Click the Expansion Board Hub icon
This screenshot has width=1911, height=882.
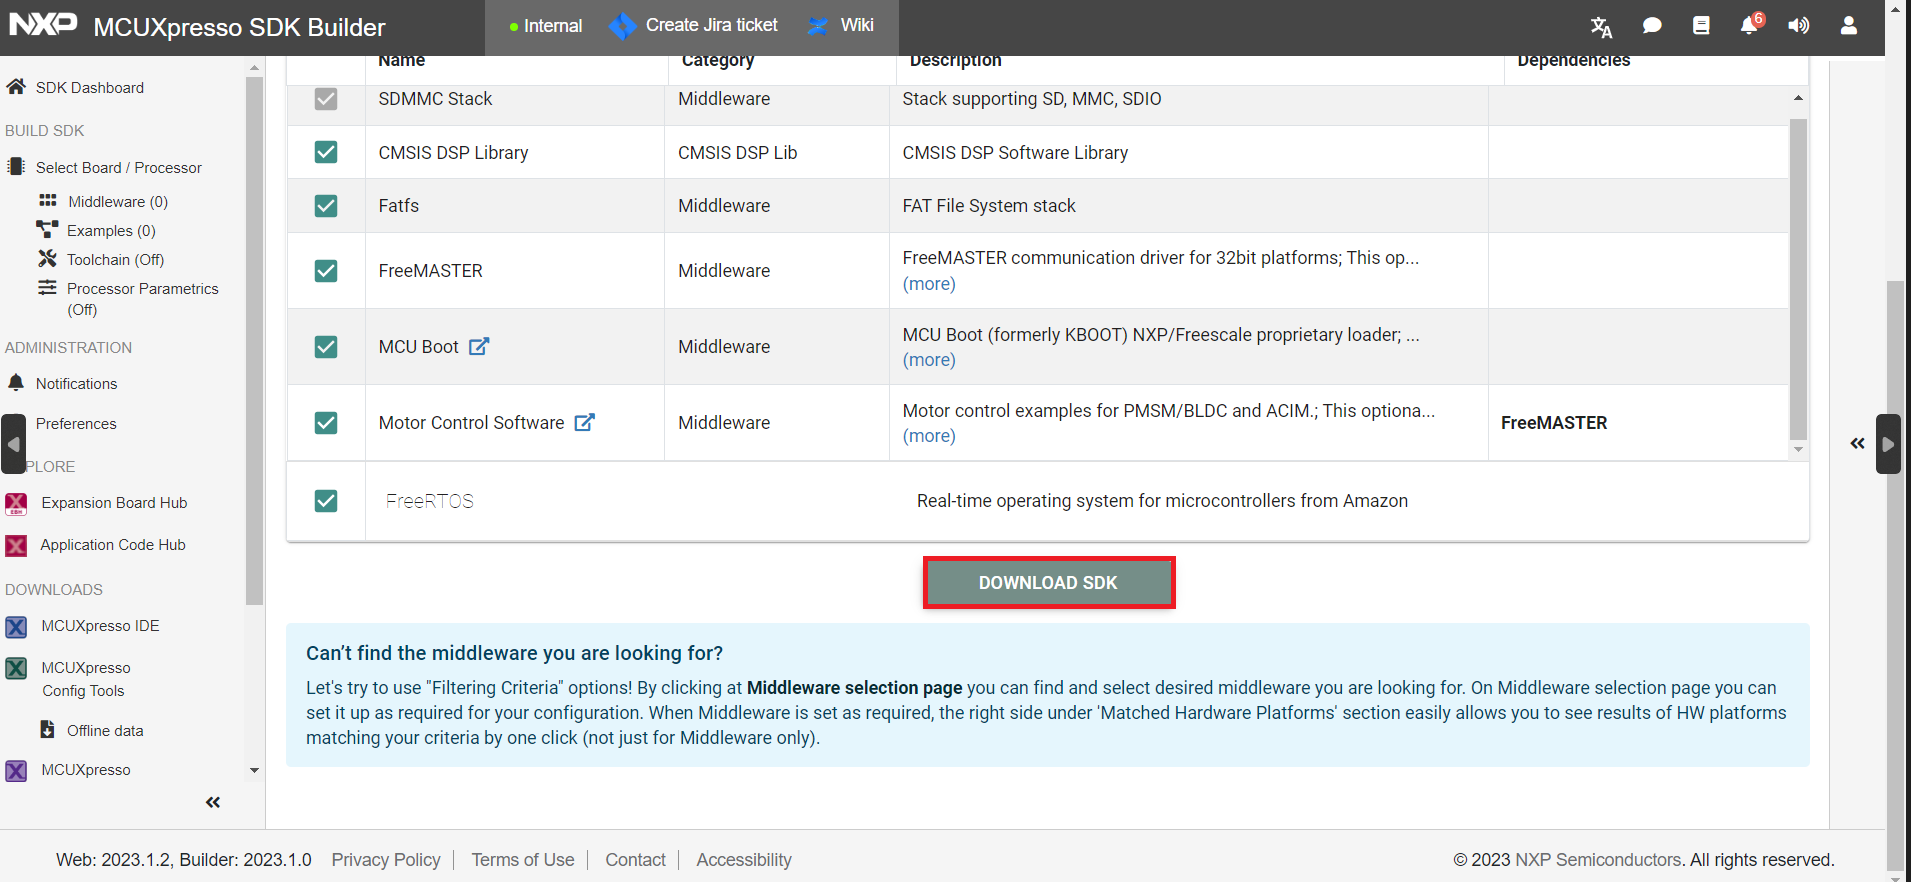pos(17,503)
